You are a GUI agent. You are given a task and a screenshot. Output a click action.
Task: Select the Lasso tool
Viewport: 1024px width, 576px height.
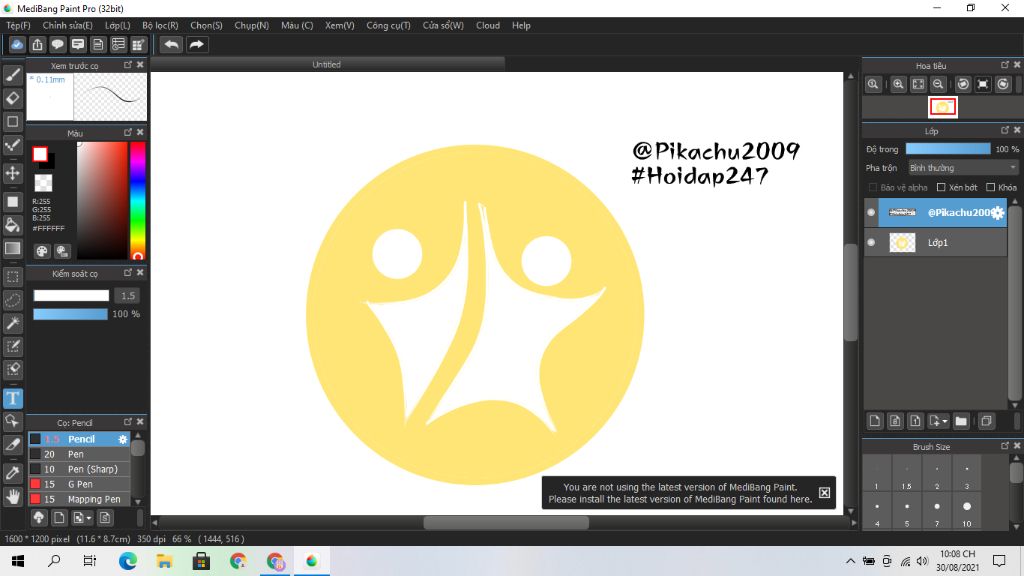tap(12, 300)
